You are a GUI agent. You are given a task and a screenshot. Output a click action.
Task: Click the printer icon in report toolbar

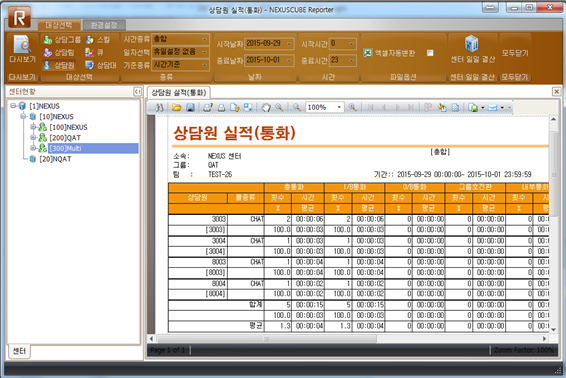pyautogui.click(x=221, y=107)
